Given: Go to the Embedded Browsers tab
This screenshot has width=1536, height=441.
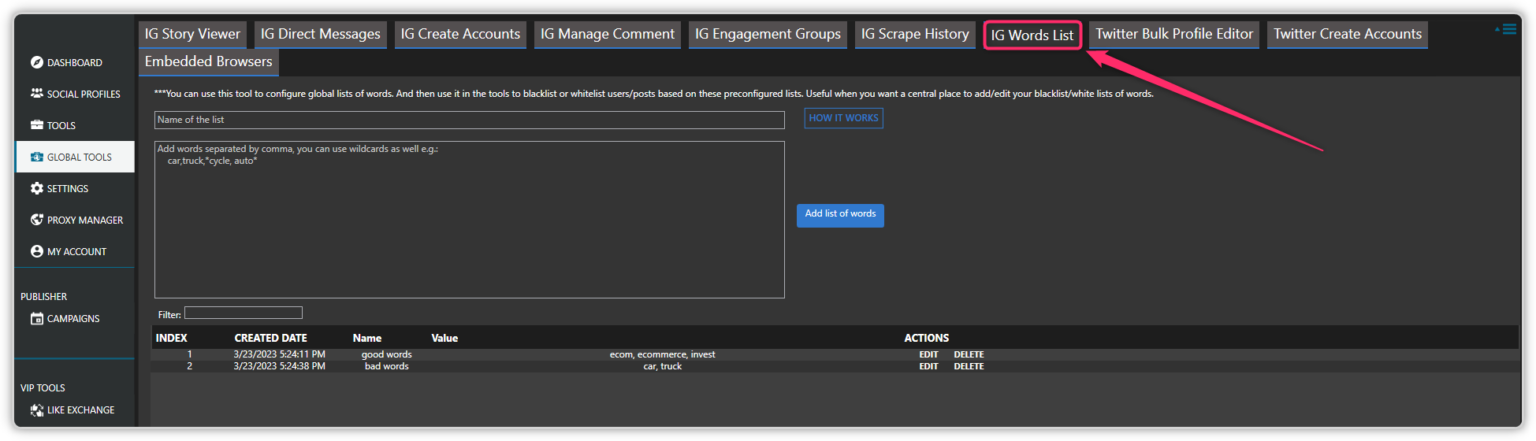Looking at the screenshot, I should pyautogui.click(x=208, y=62).
